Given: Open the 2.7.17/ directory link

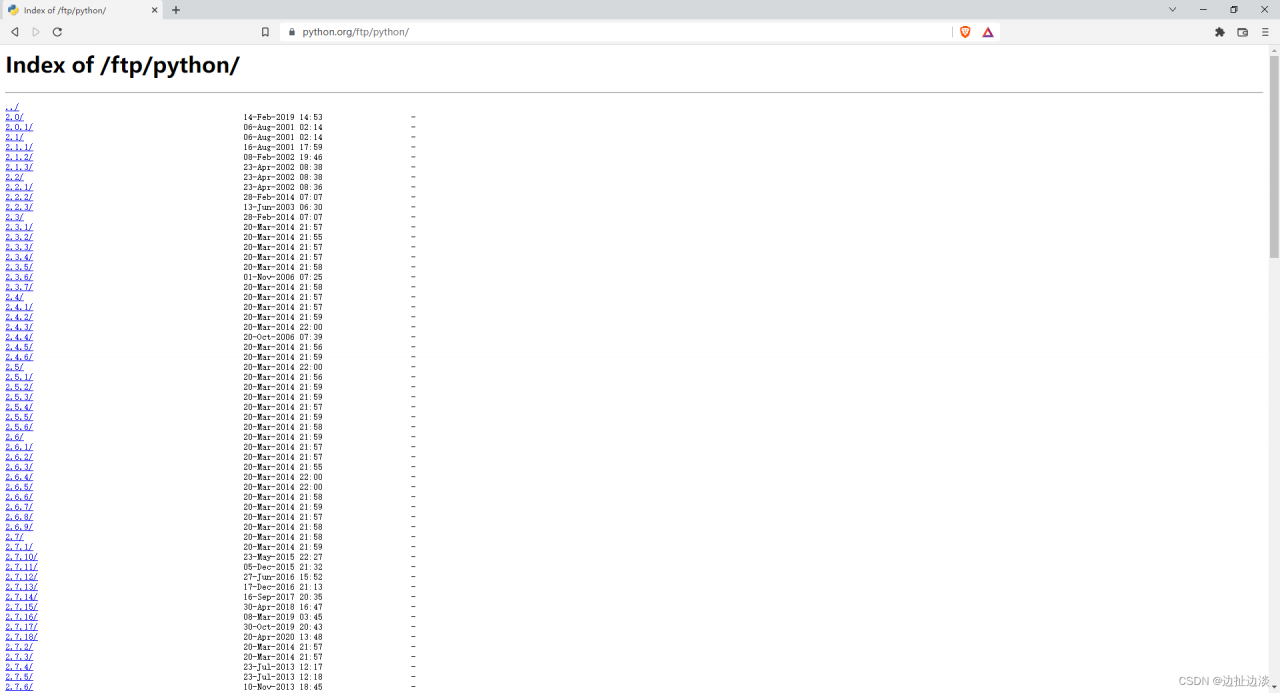Looking at the screenshot, I should click(x=21, y=627).
